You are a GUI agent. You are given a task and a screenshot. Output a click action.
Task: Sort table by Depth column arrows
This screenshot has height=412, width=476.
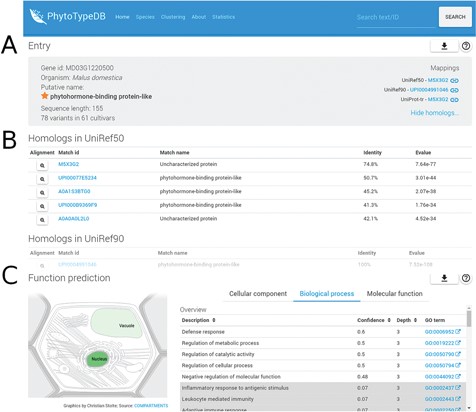[415, 320]
